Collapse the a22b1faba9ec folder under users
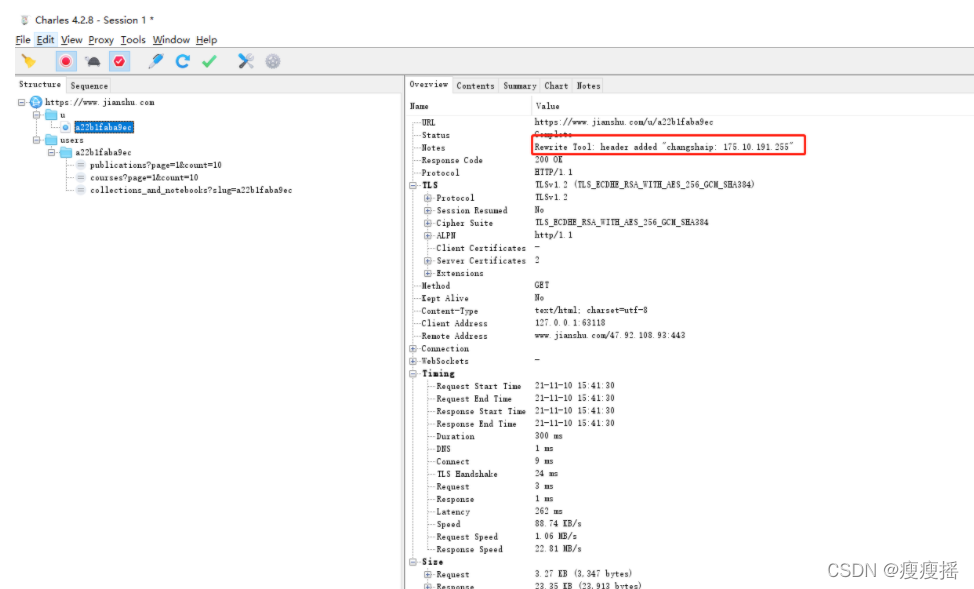This screenshot has width=974, height=589. point(52,152)
